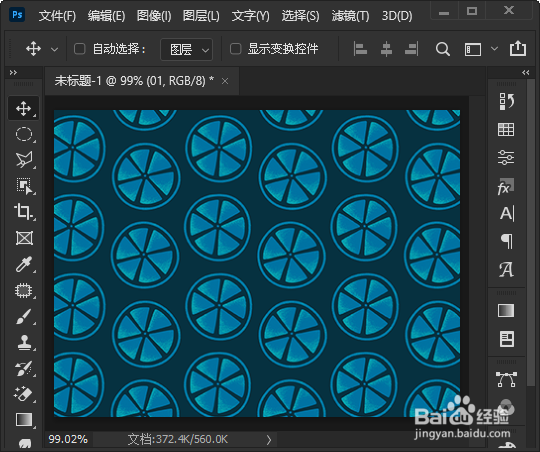Open the 图层(L) menu
Image resolution: width=540 pixels, height=452 pixels.
pyautogui.click(x=201, y=16)
